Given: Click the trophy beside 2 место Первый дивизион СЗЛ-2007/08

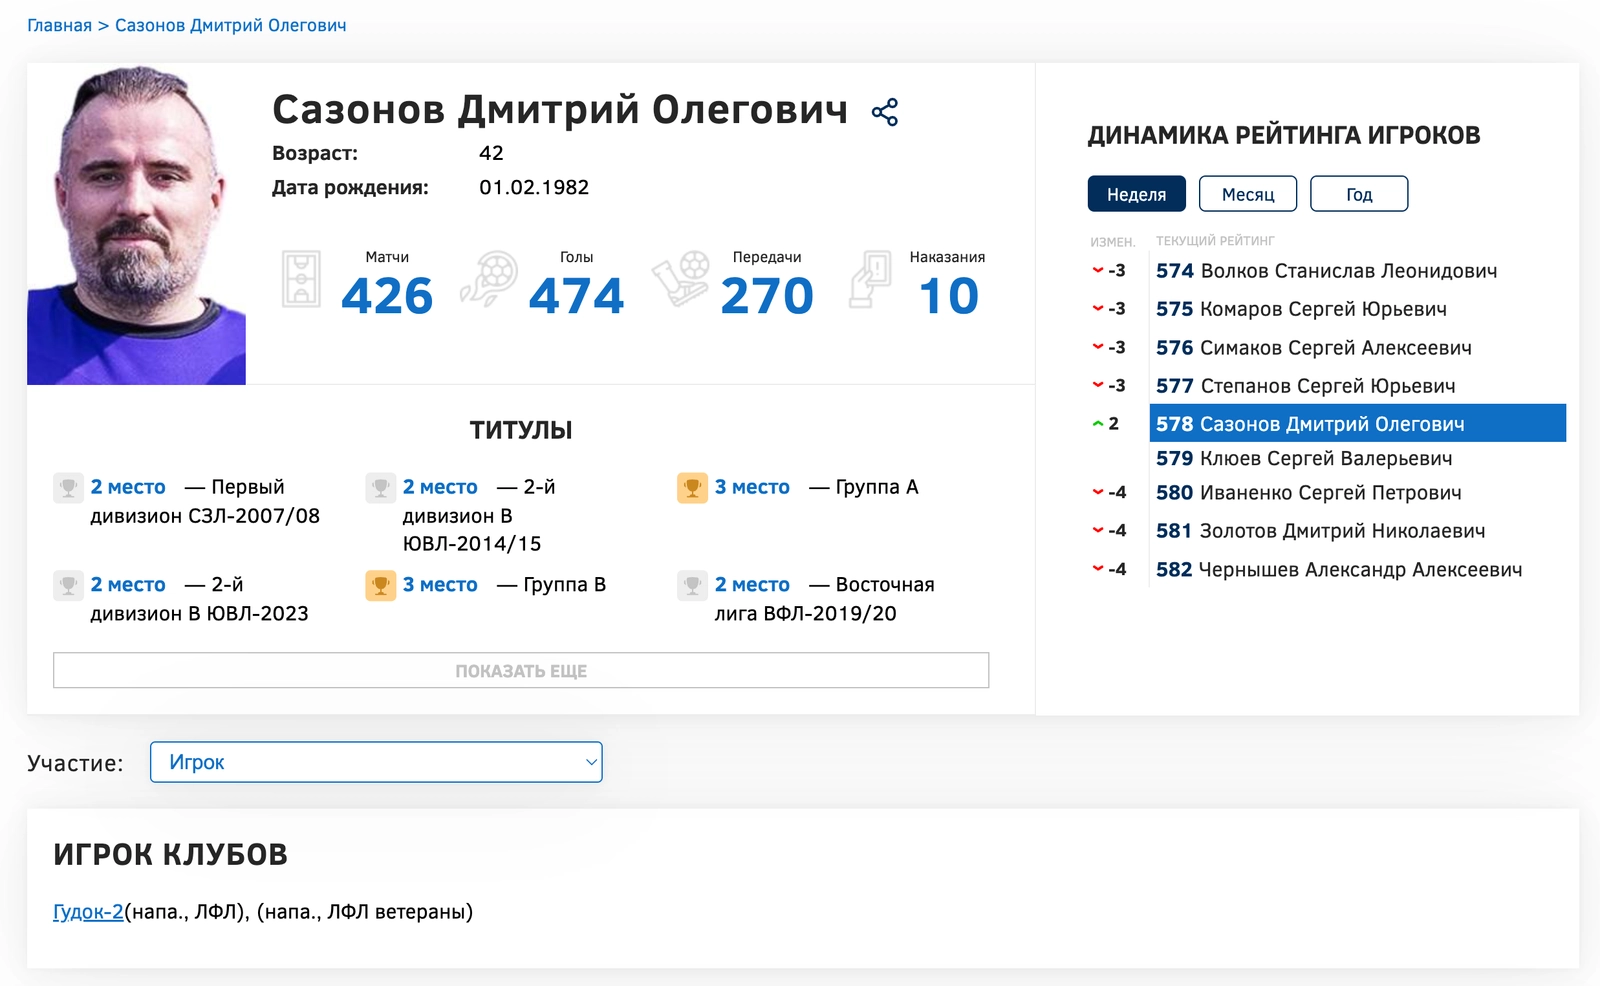Looking at the screenshot, I should [66, 487].
